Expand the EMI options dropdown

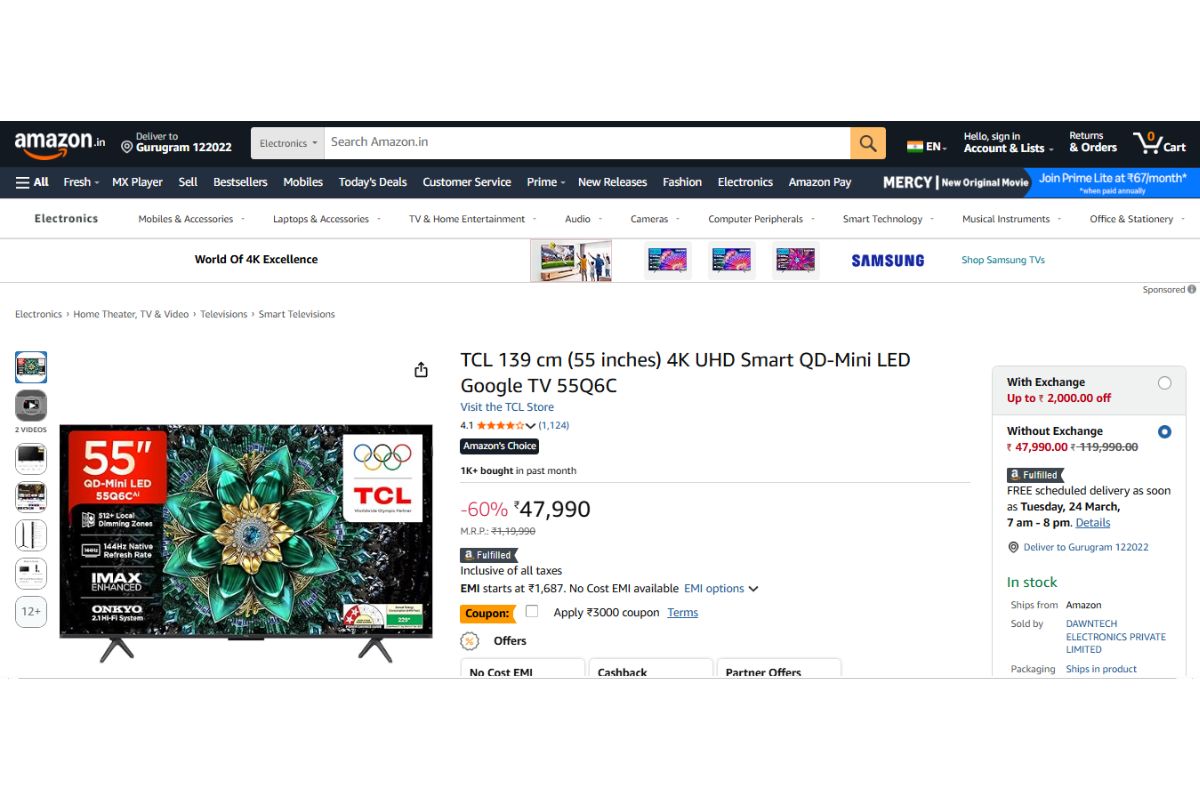click(721, 589)
